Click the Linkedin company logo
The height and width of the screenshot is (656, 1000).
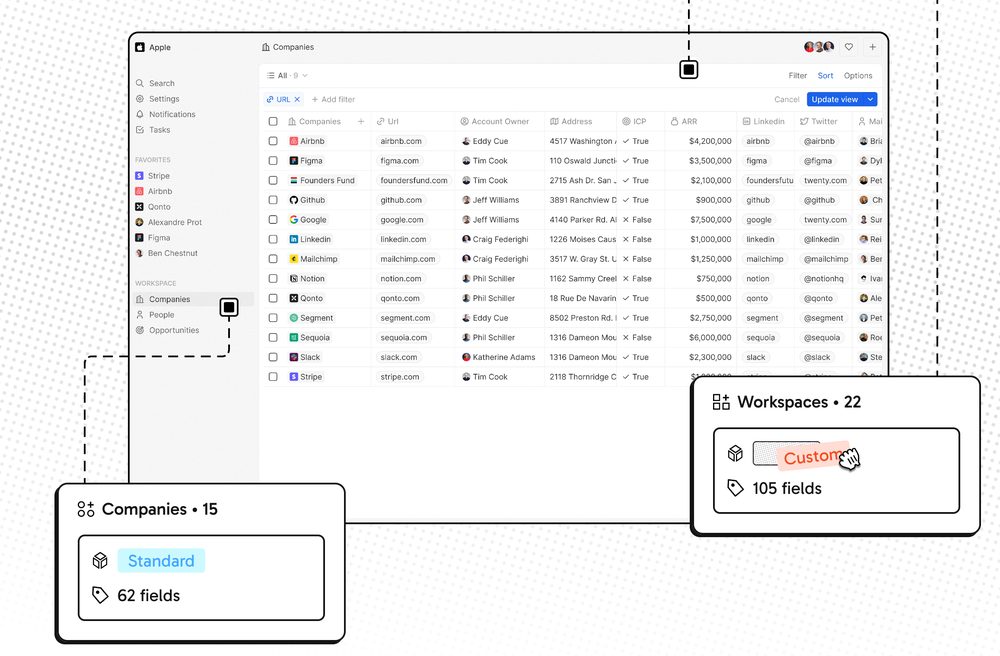[x=293, y=239]
